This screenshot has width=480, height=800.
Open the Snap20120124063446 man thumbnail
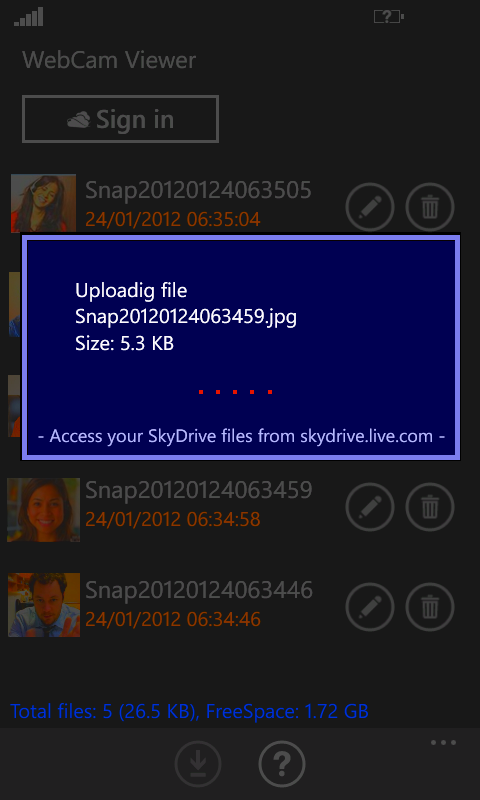click(x=44, y=605)
